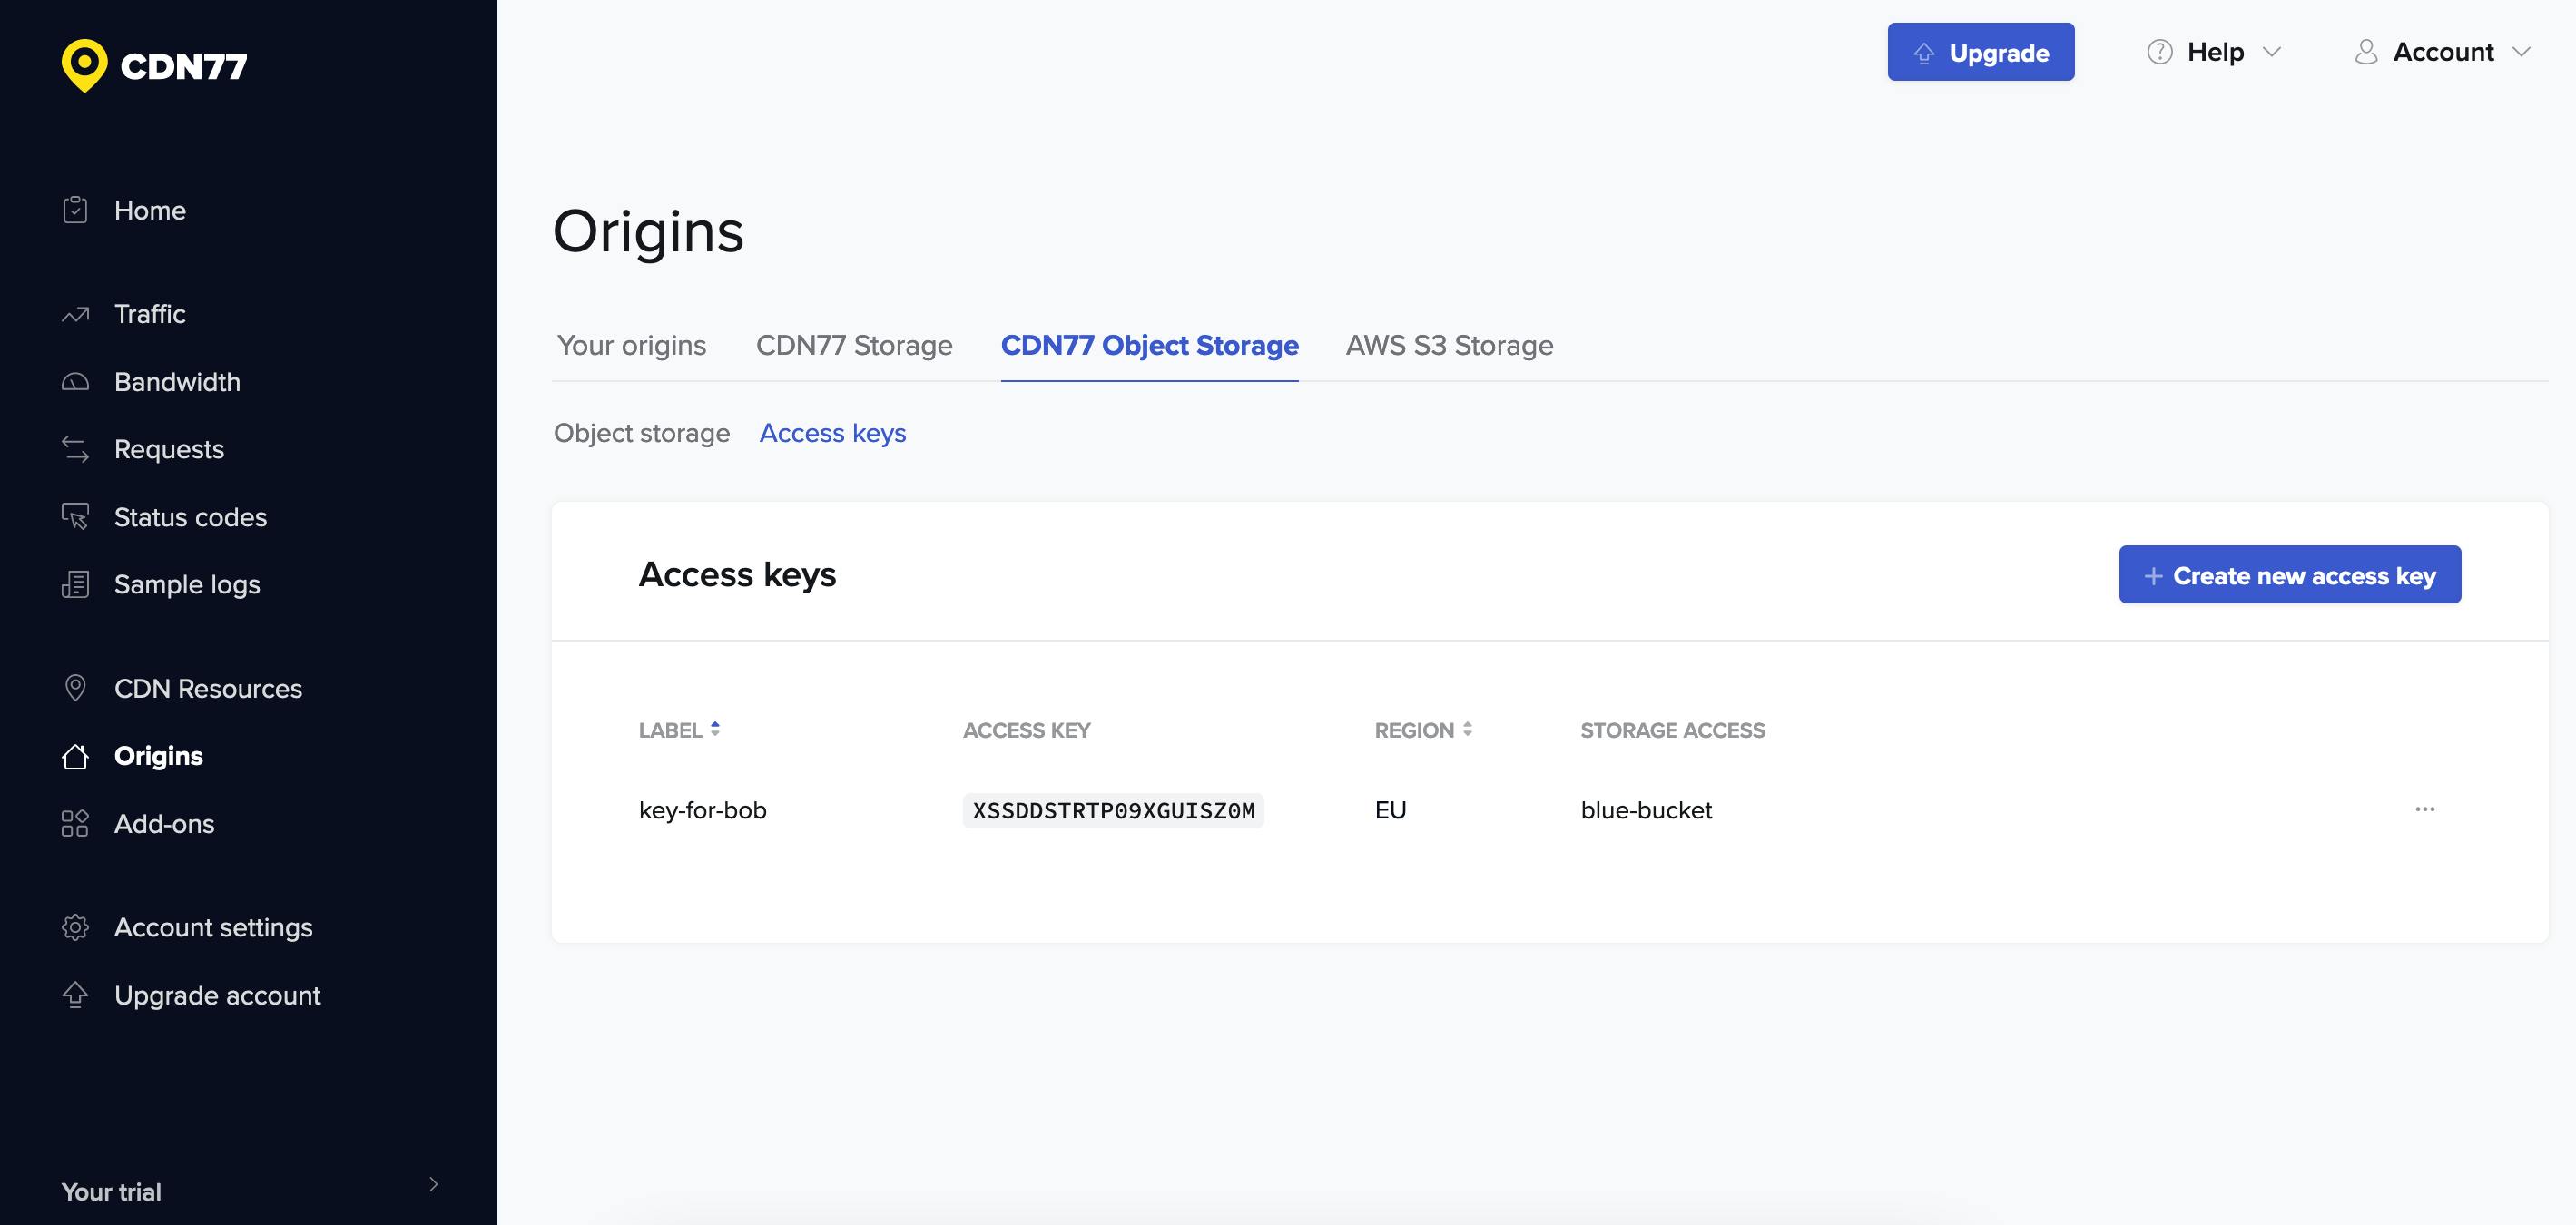
Task: Click the CDN Resources pin icon
Action: 75,688
